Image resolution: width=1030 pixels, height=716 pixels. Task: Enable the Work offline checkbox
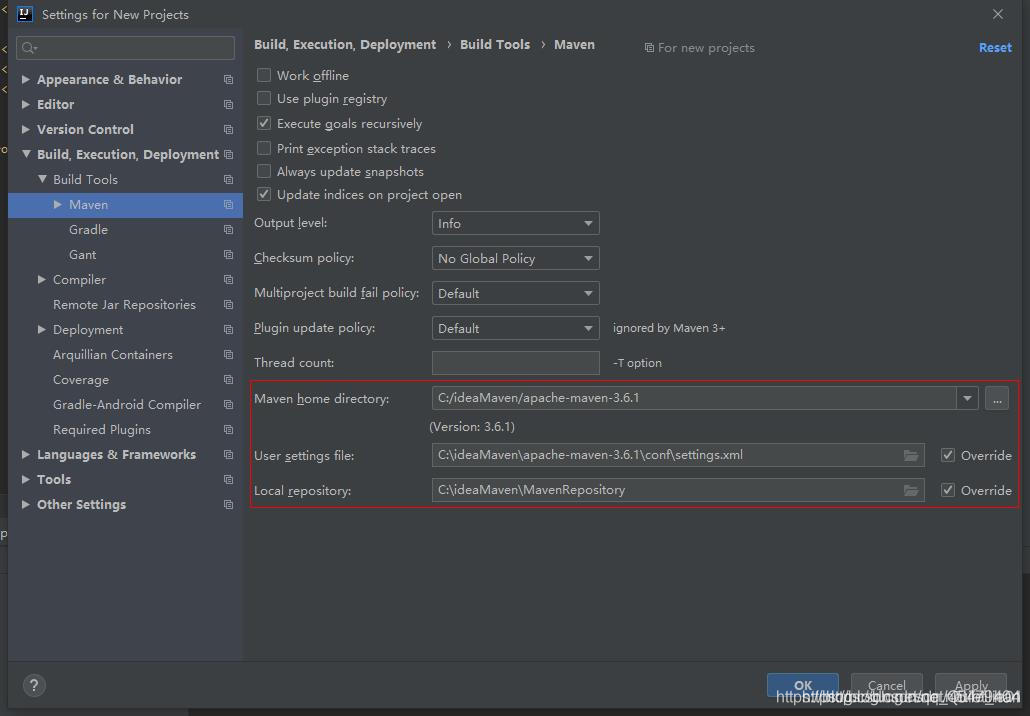pos(264,75)
